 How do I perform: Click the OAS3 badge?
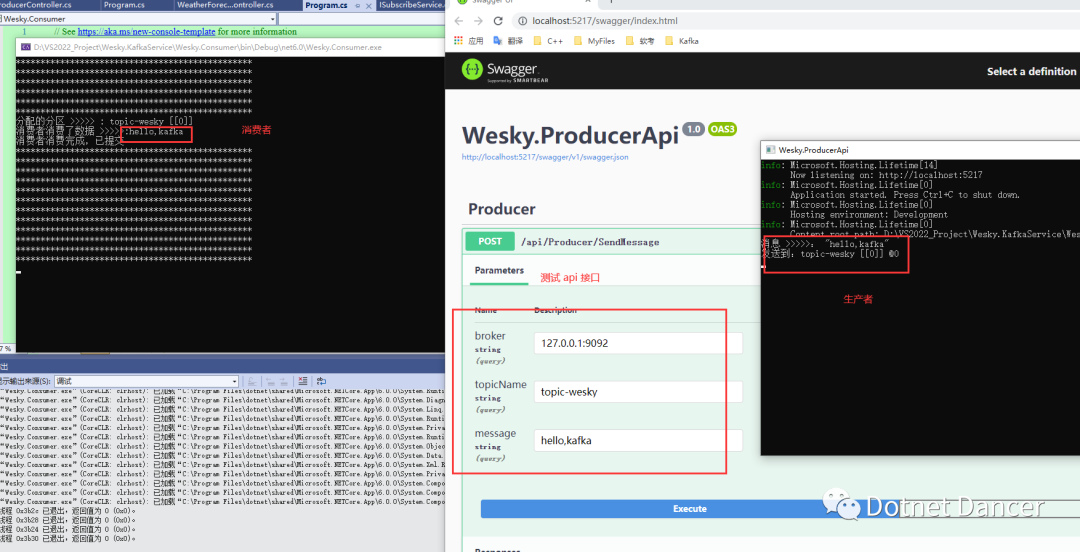click(x=723, y=129)
